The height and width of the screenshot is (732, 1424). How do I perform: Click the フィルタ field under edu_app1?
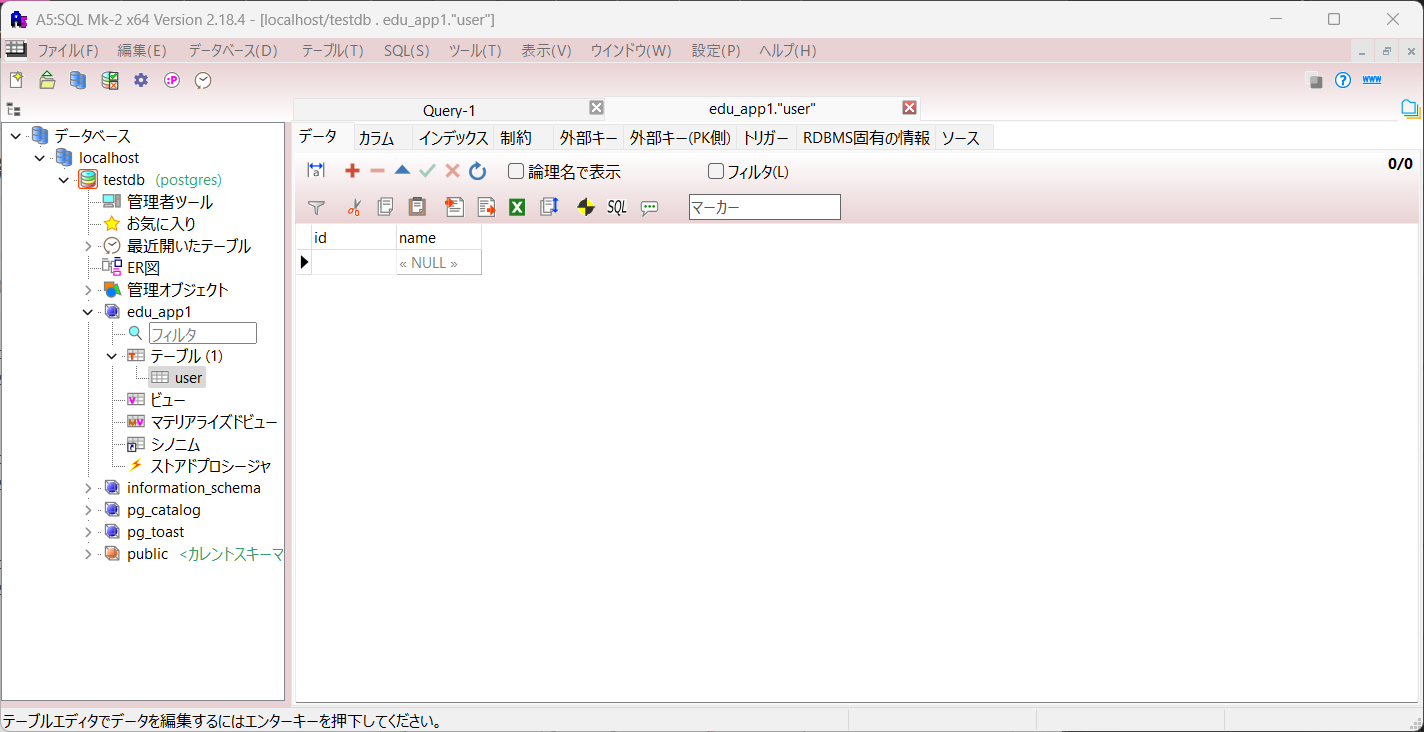coord(203,334)
